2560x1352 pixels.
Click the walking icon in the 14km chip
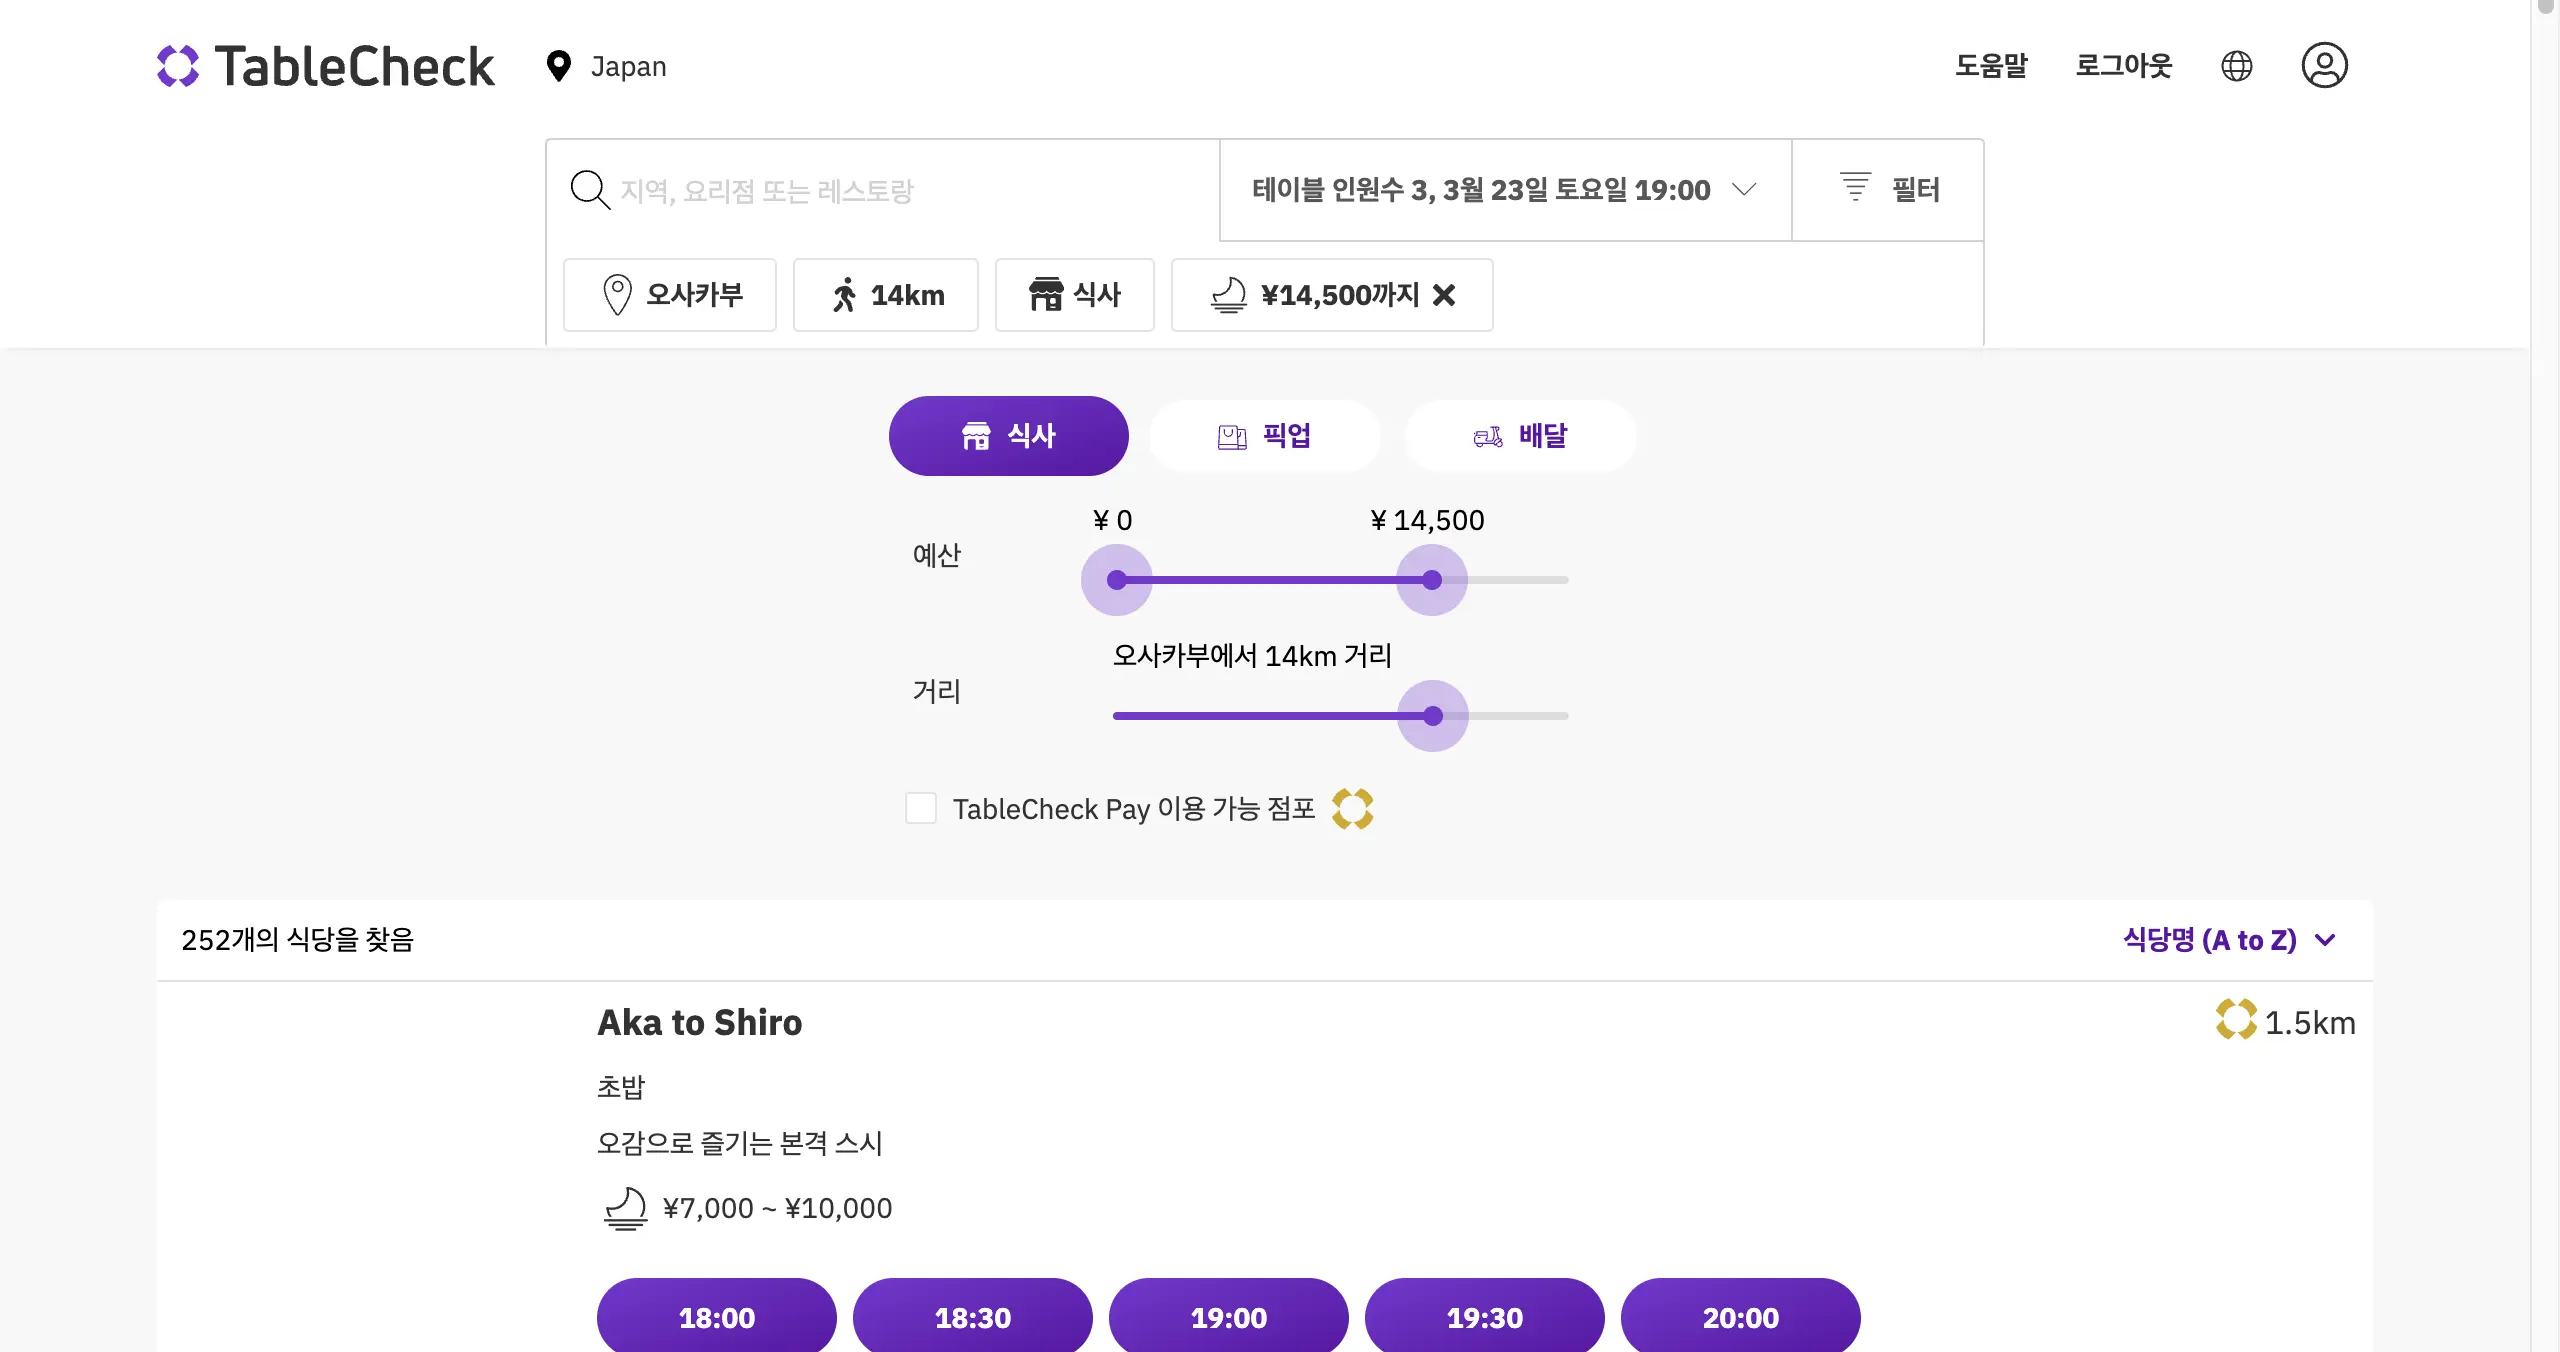pos(846,295)
